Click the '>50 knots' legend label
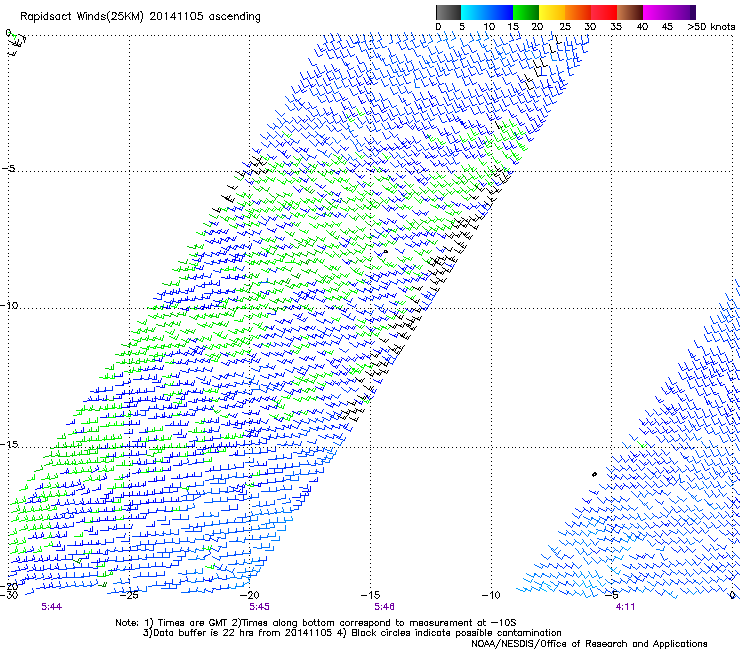This screenshot has width=740, height=650. 711,27
